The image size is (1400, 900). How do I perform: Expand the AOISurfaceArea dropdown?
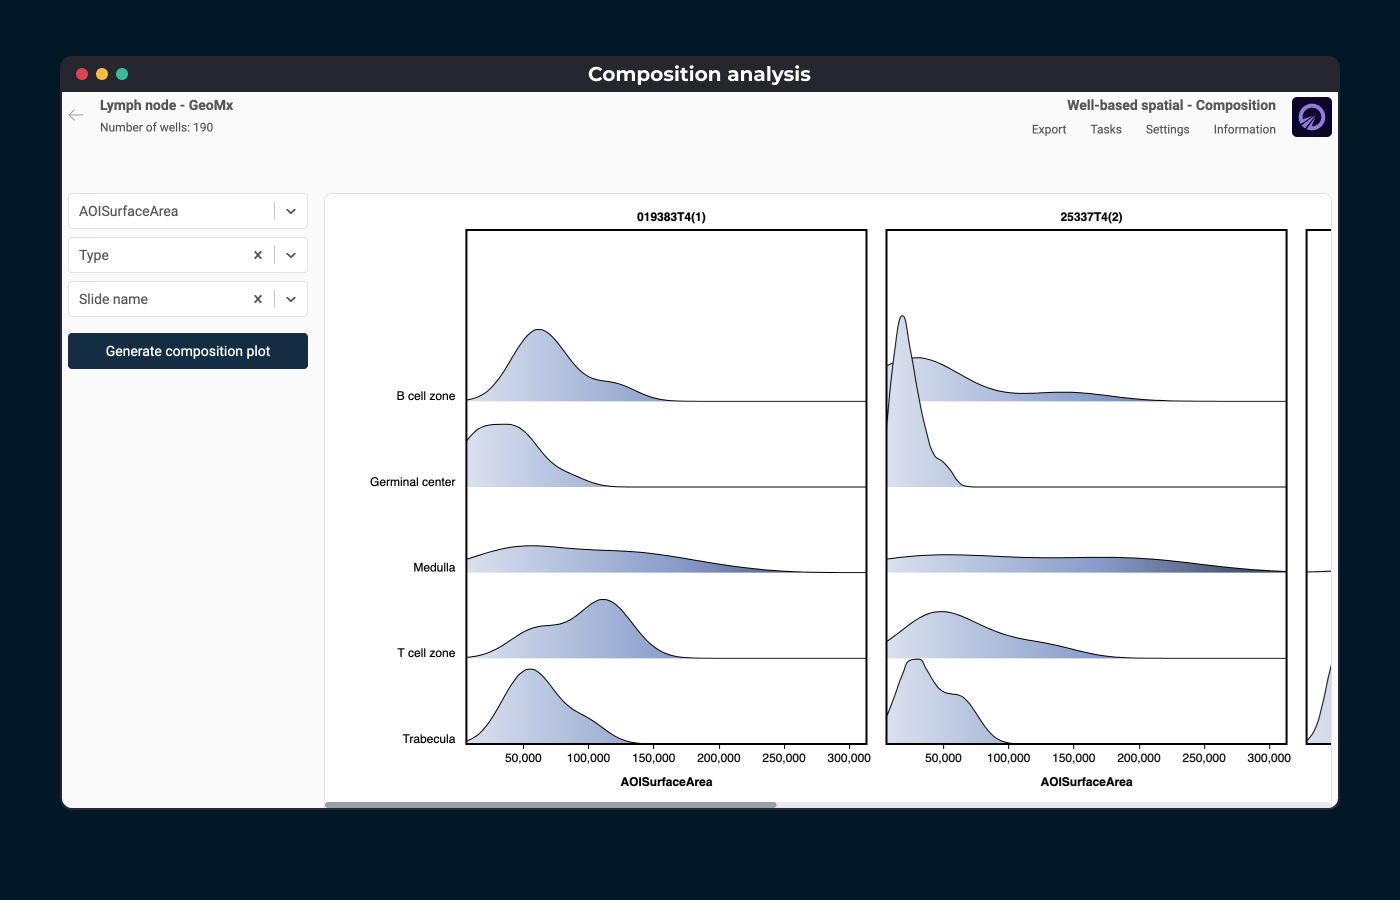coord(291,211)
